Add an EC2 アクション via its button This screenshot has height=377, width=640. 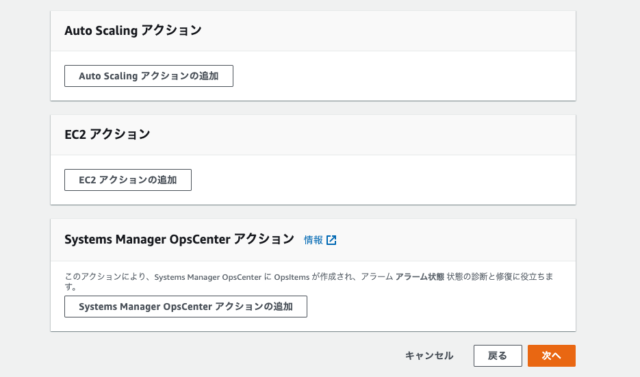pos(128,180)
